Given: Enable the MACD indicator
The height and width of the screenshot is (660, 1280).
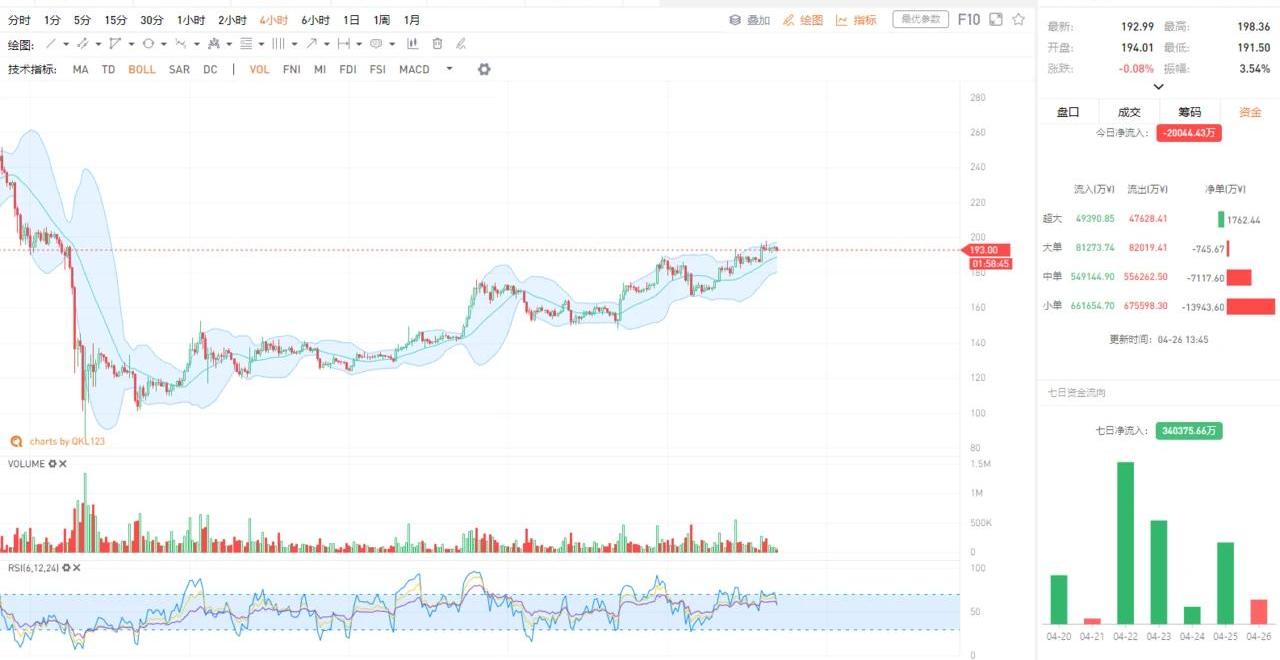Looking at the screenshot, I should (x=414, y=70).
